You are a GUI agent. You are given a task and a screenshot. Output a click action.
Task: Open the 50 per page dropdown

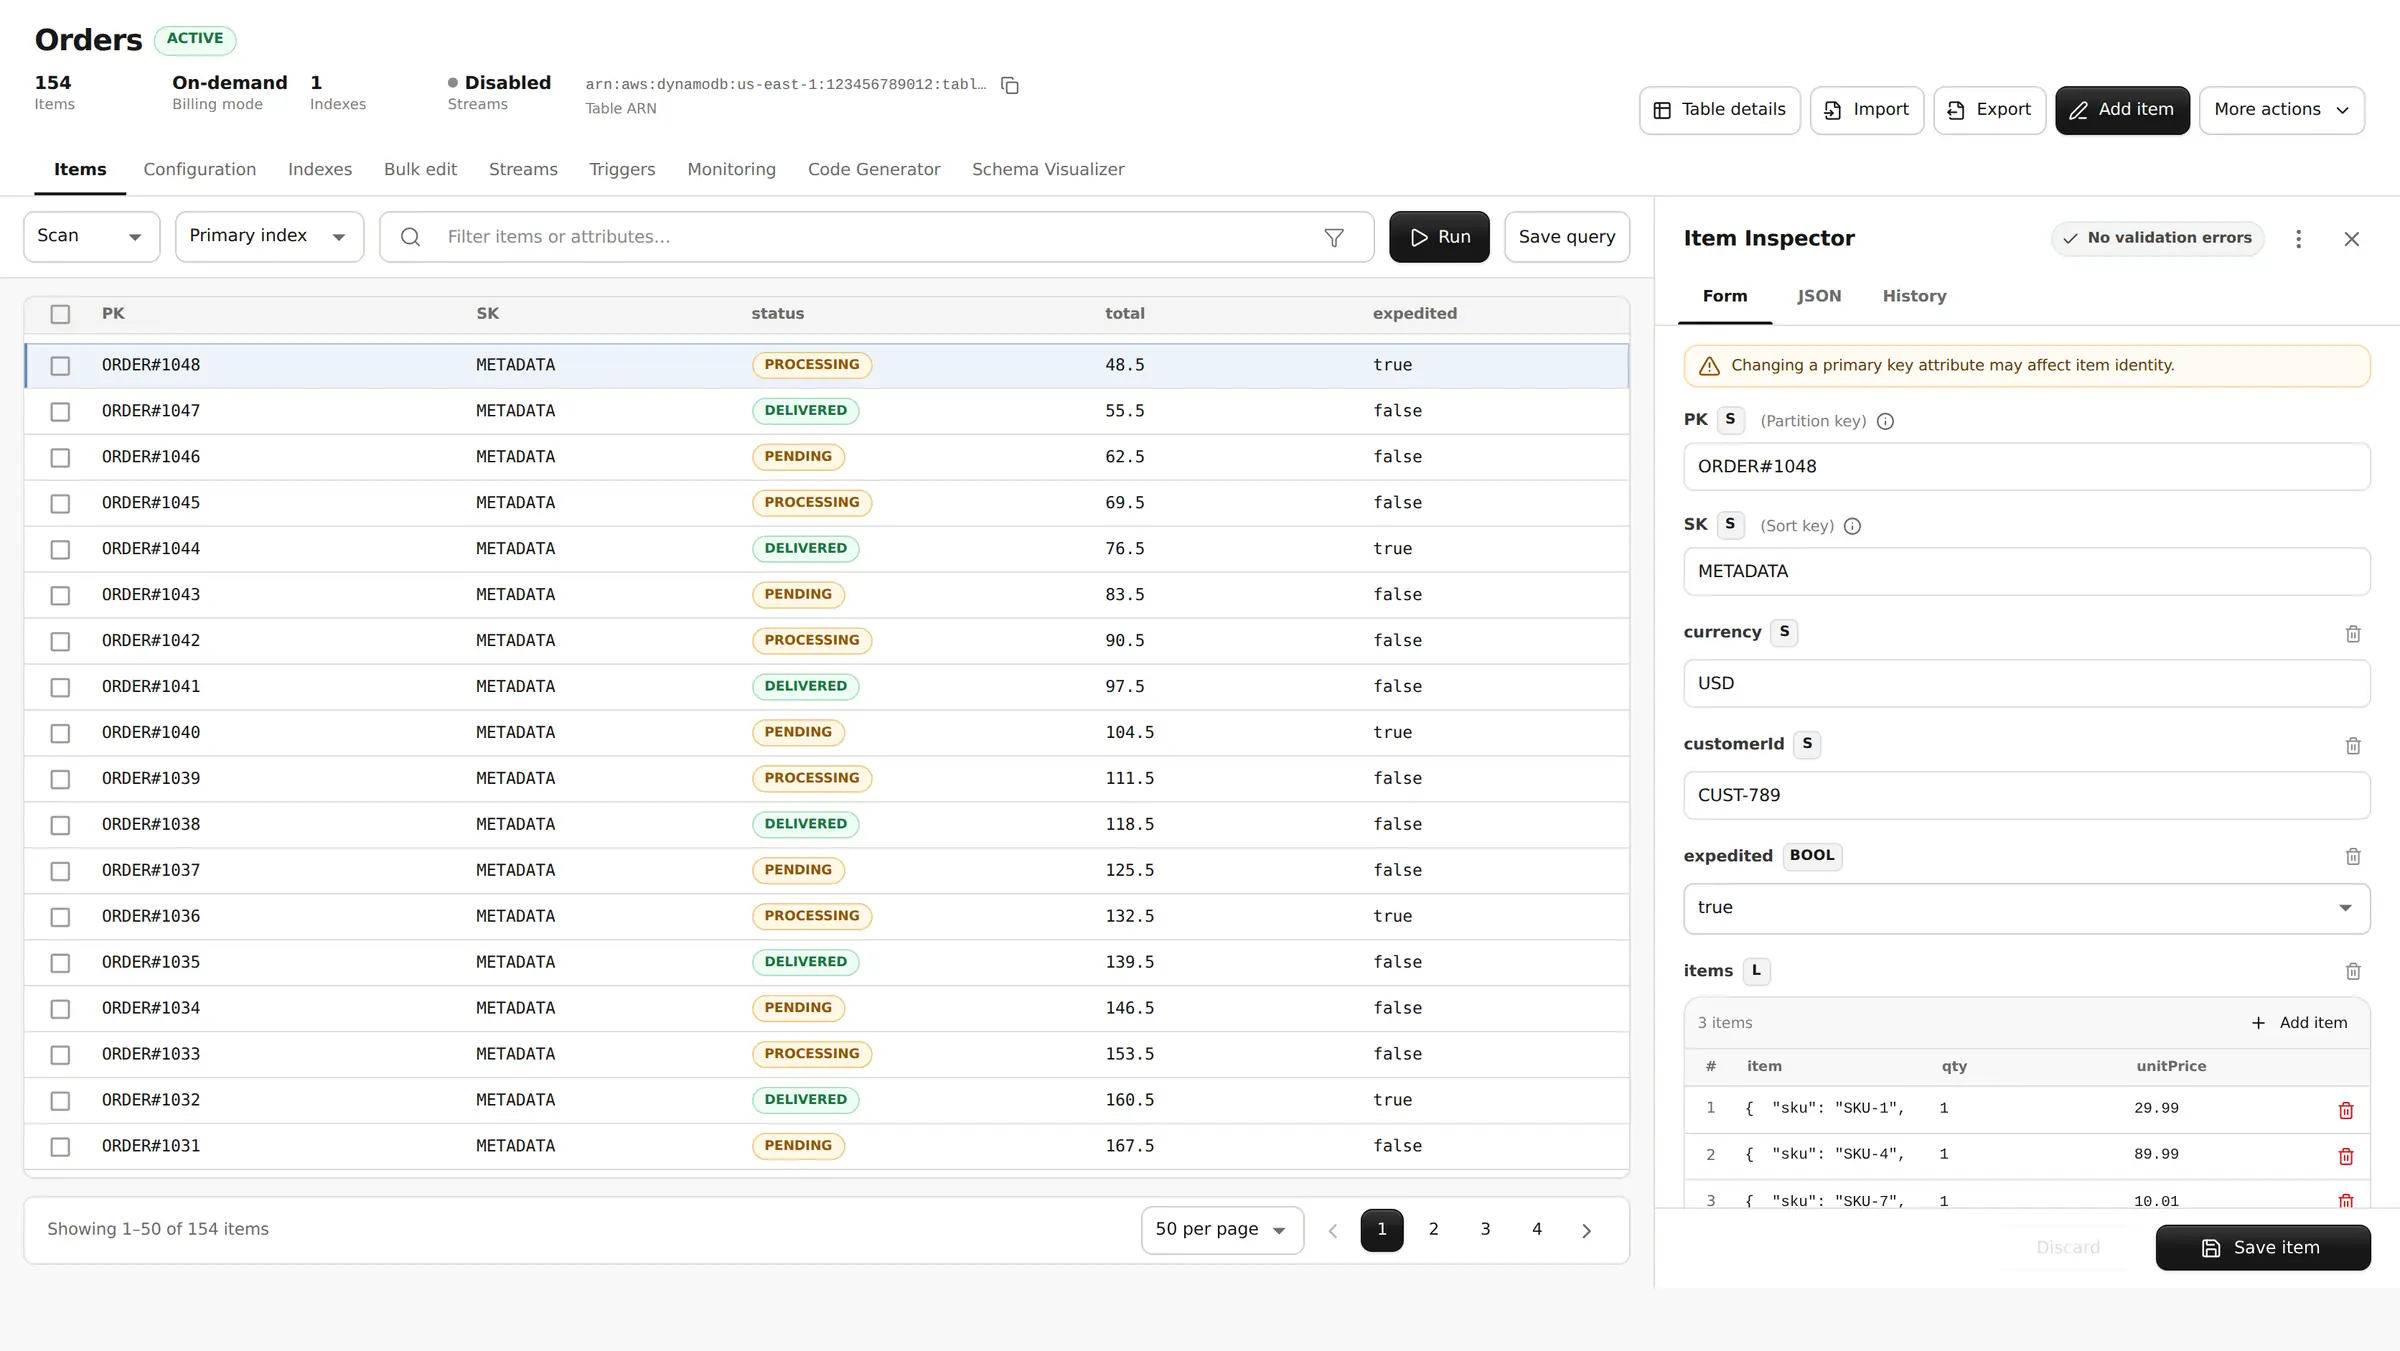(x=1222, y=1230)
